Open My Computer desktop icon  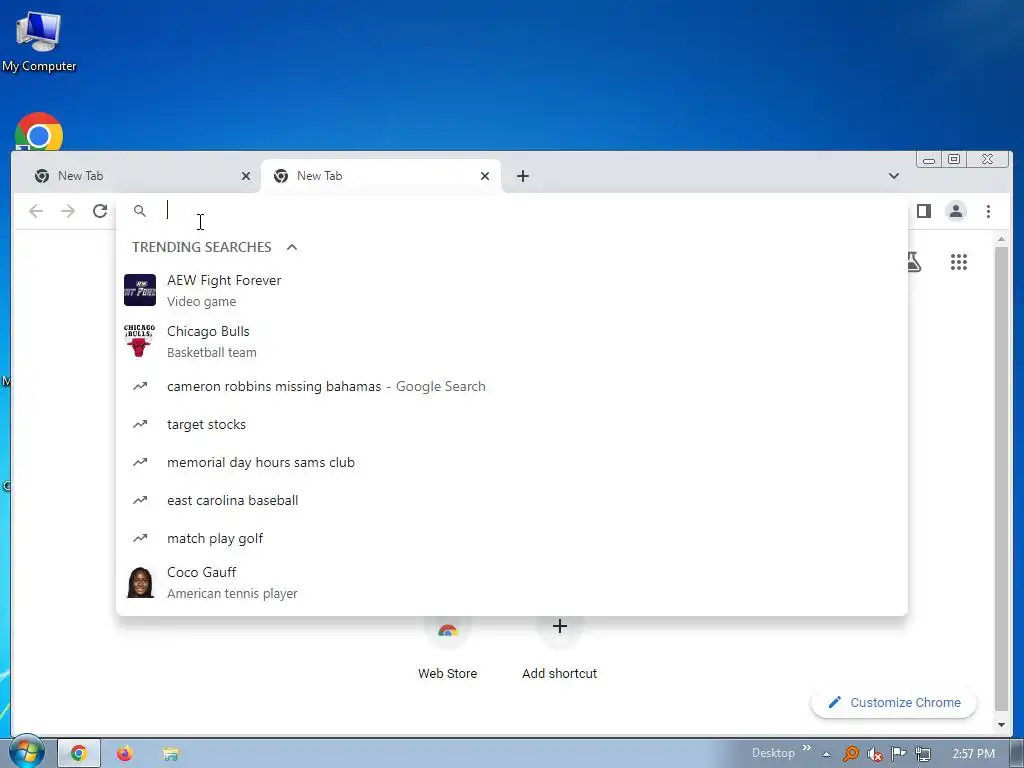(39, 40)
